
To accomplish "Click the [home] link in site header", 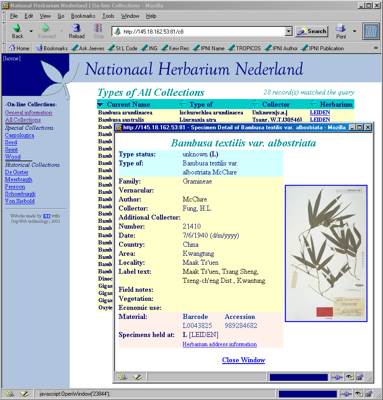I will click(12, 59).
